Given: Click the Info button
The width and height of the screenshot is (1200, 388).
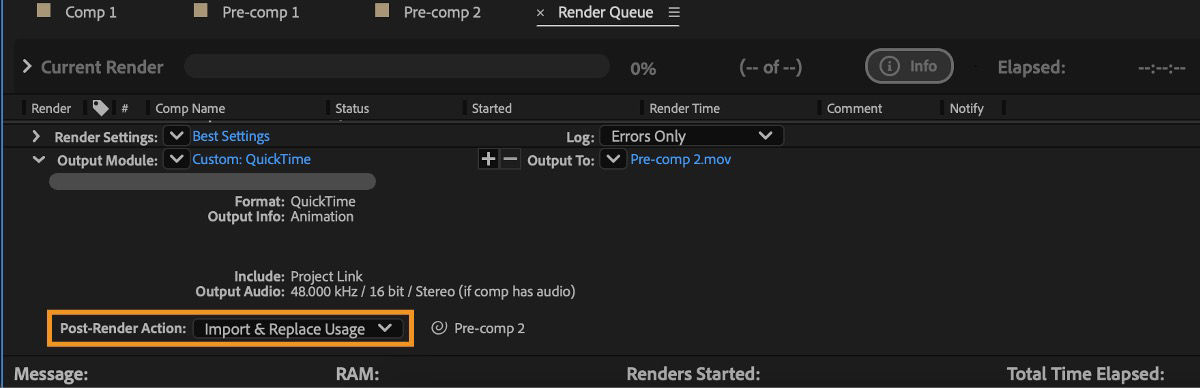Looking at the screenshot, I should tap(909, 67).
